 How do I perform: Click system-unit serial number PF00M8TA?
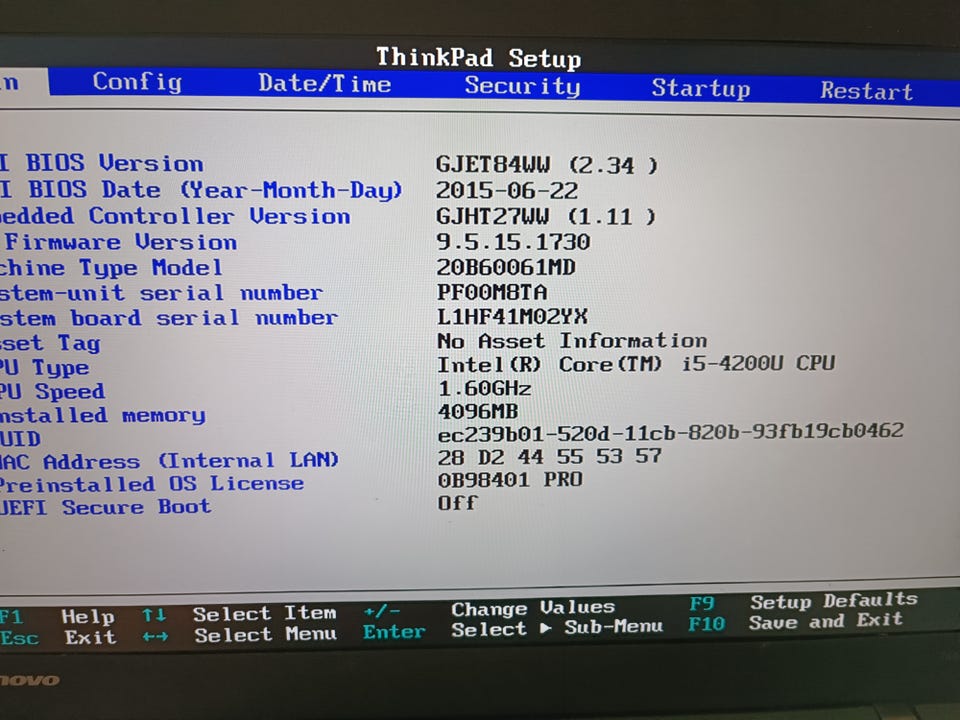pyautogui.click(x=492, y=292)
